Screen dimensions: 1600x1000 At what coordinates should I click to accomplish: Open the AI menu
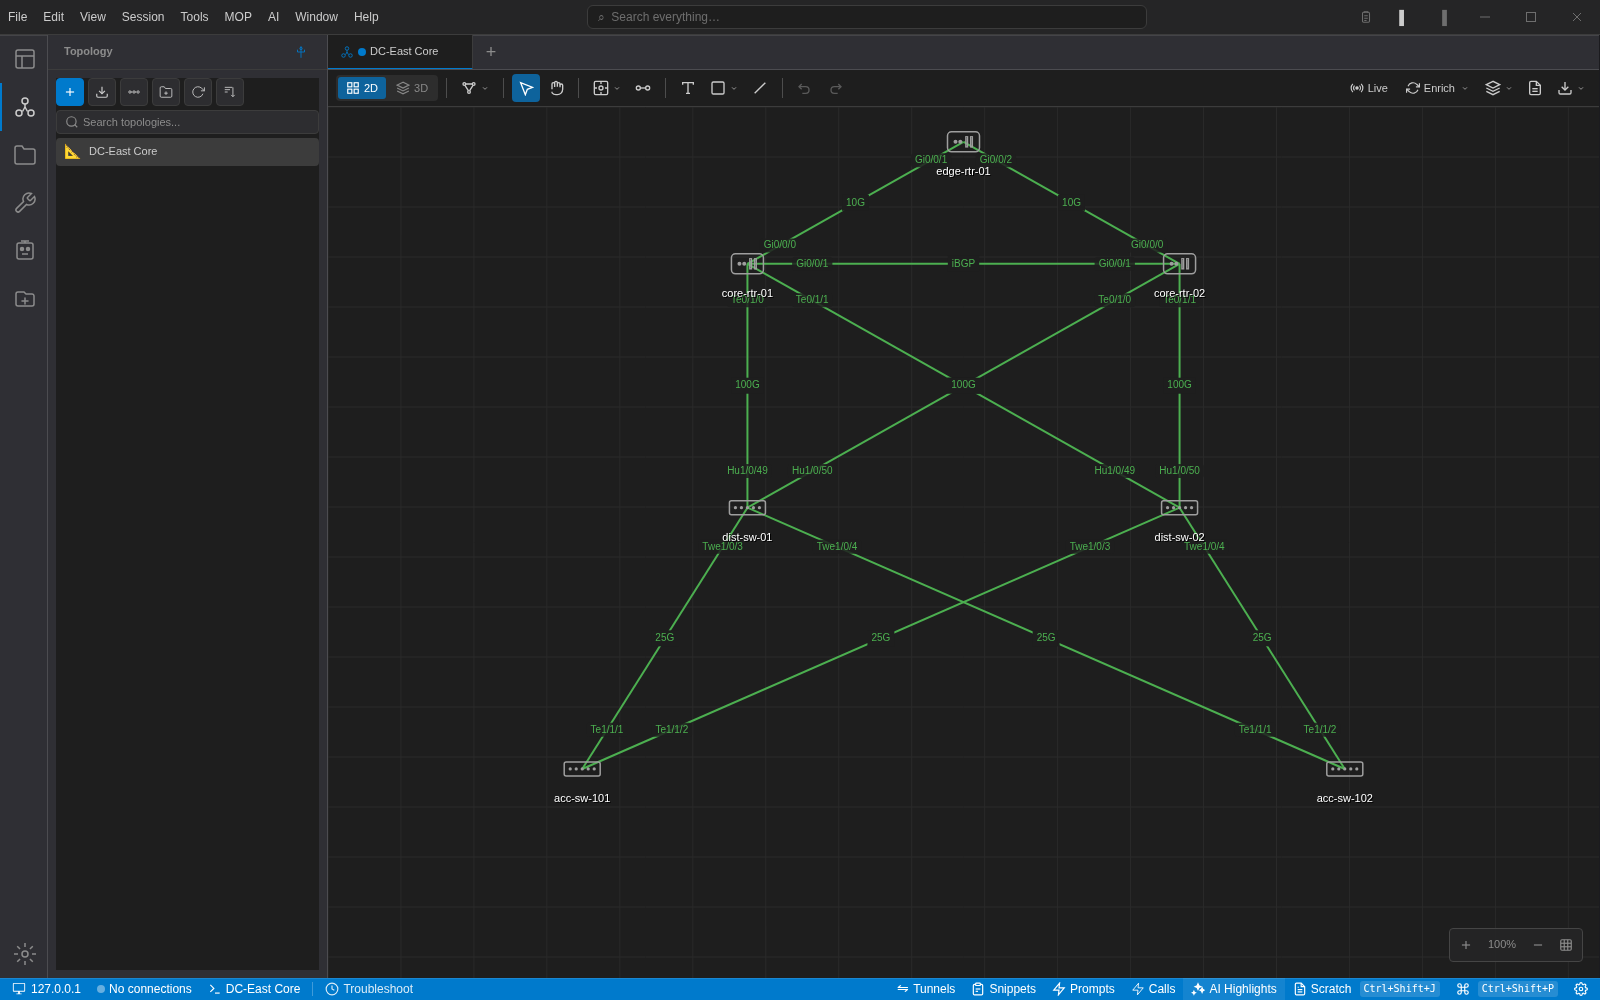pos(273,17)
